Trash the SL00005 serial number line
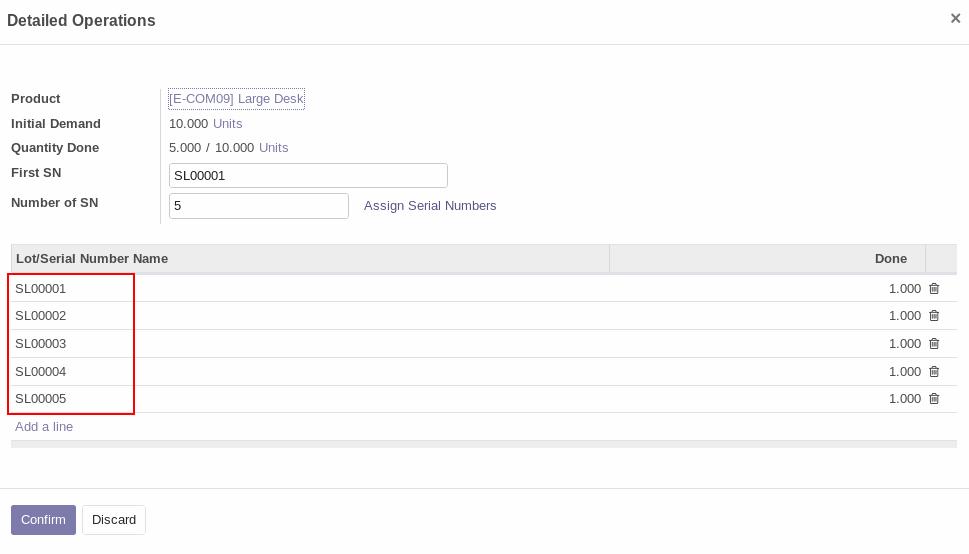969x554 pixels. click(934, 399)
